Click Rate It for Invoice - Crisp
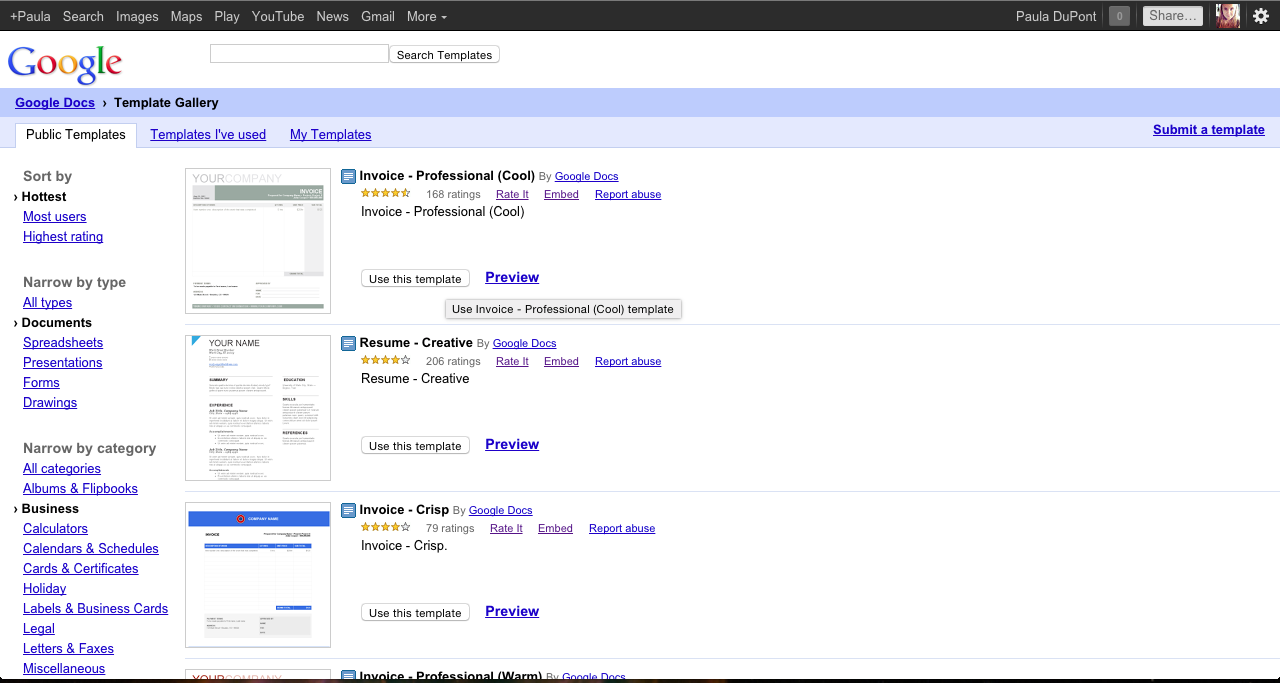Viewport: 1280px width, 683px height. click(506, 529)
